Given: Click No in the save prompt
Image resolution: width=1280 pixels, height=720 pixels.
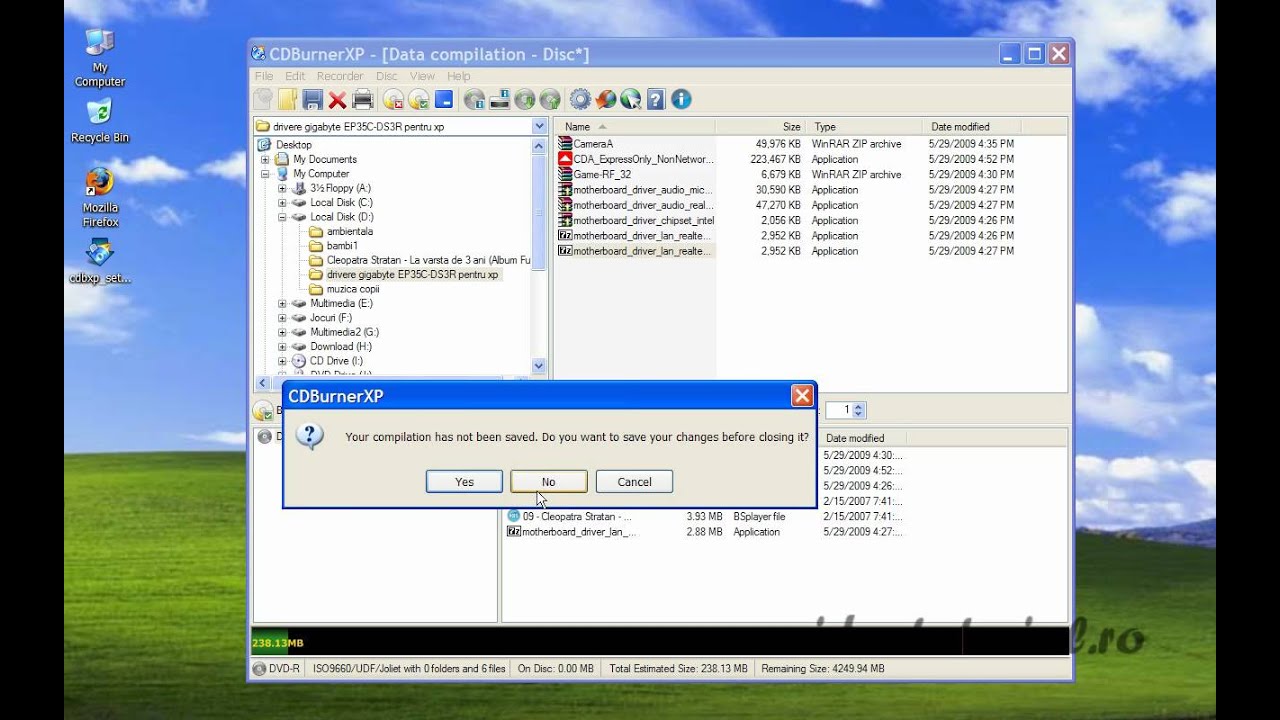Looking at the screenshot, I should [x=548, y=482].
